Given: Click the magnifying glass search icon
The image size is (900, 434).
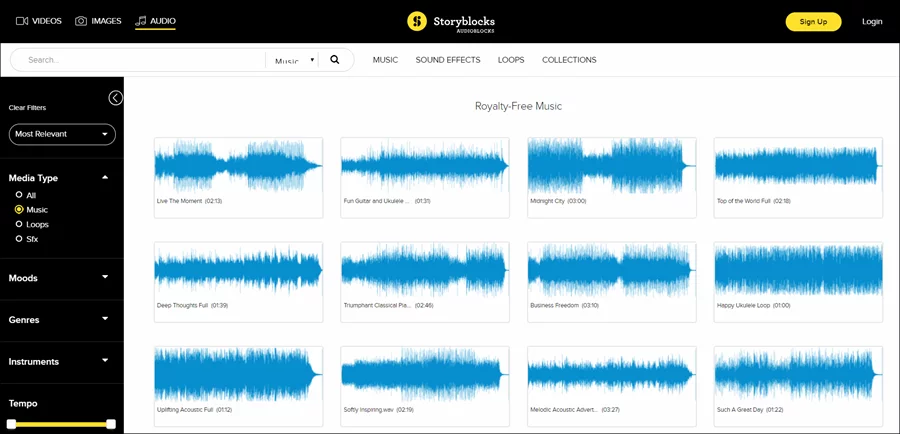Looking at the screenshot, I should pyautogui.click(x=335, y=60).
